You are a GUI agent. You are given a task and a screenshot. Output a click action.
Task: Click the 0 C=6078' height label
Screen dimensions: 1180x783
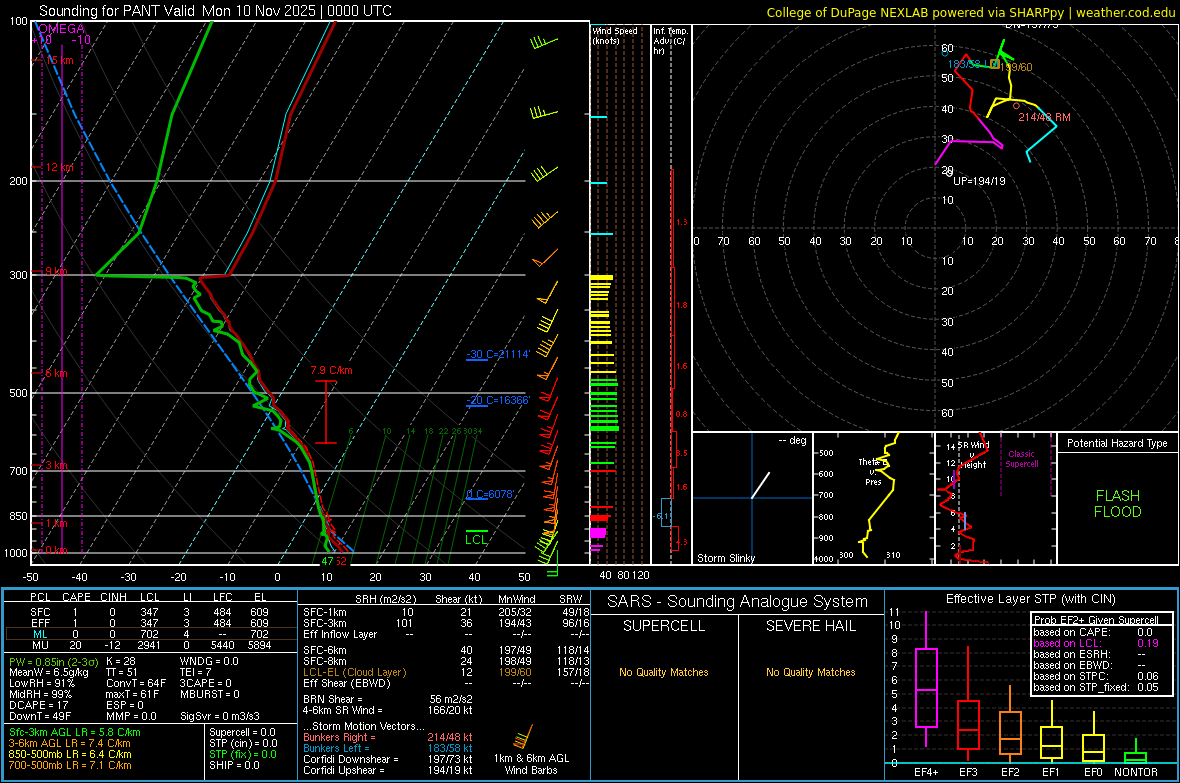pyautogui.click(x=490, y=494)
